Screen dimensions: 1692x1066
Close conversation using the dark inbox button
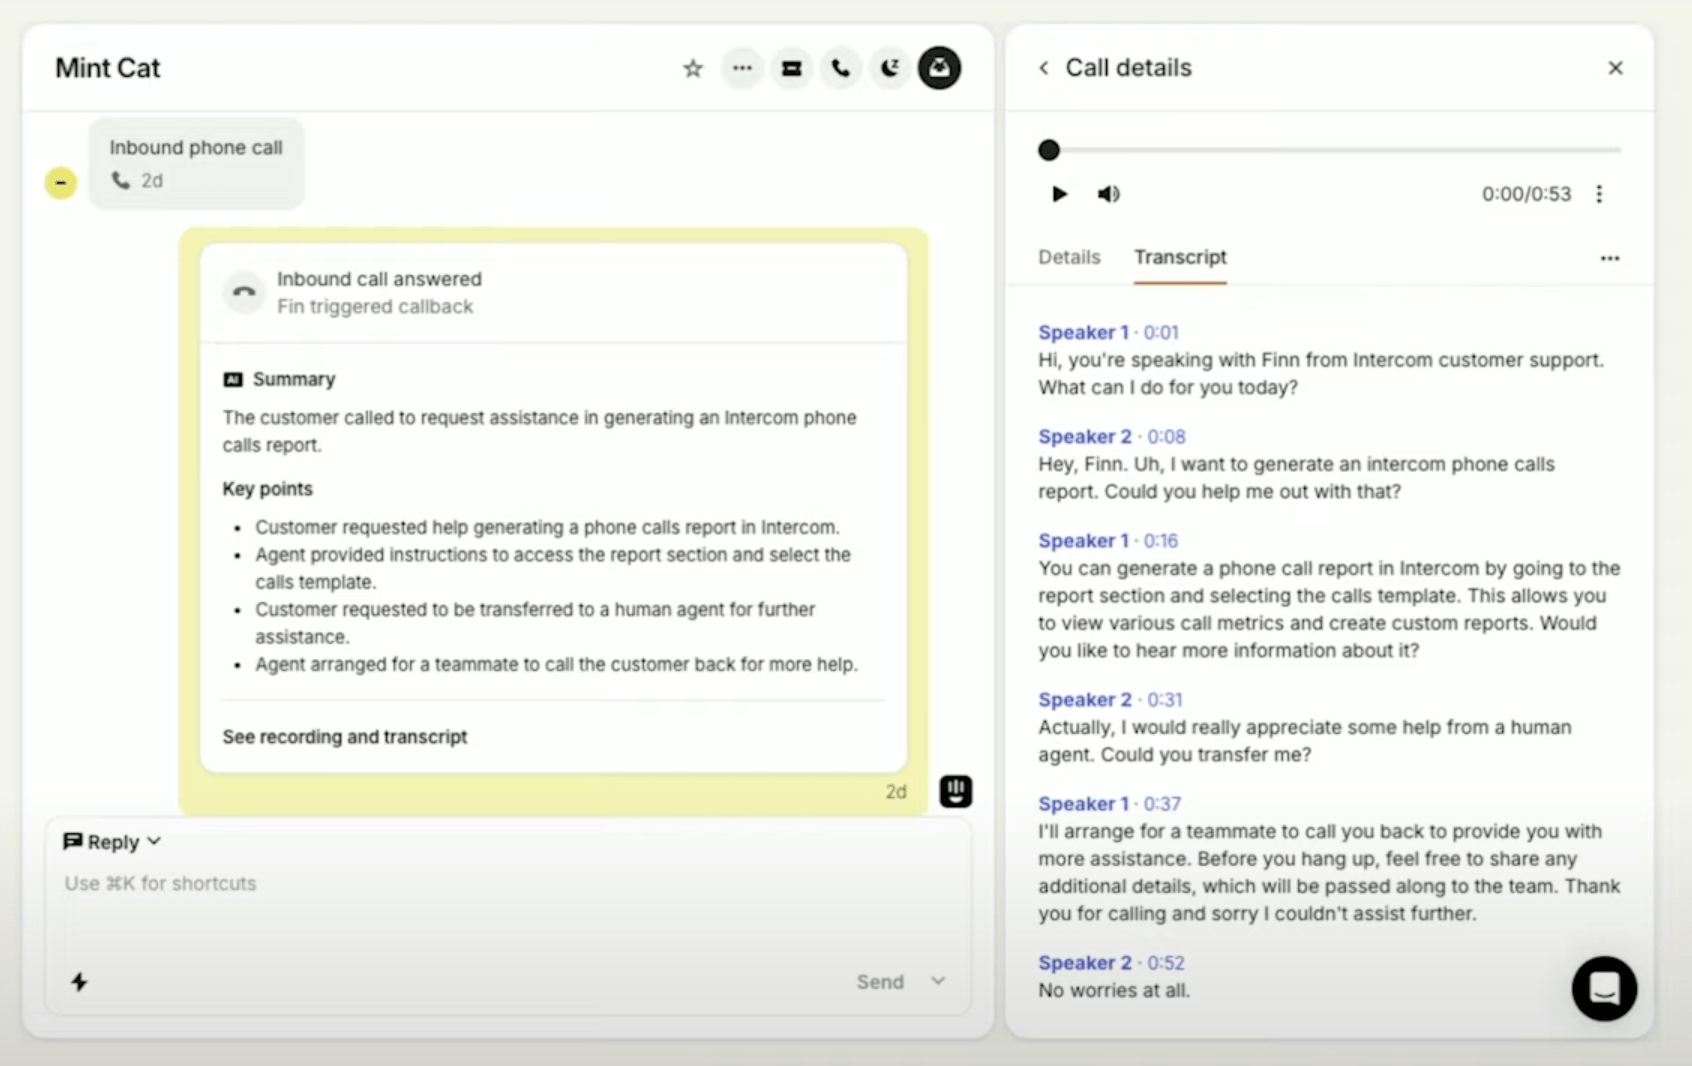[940, 68]
